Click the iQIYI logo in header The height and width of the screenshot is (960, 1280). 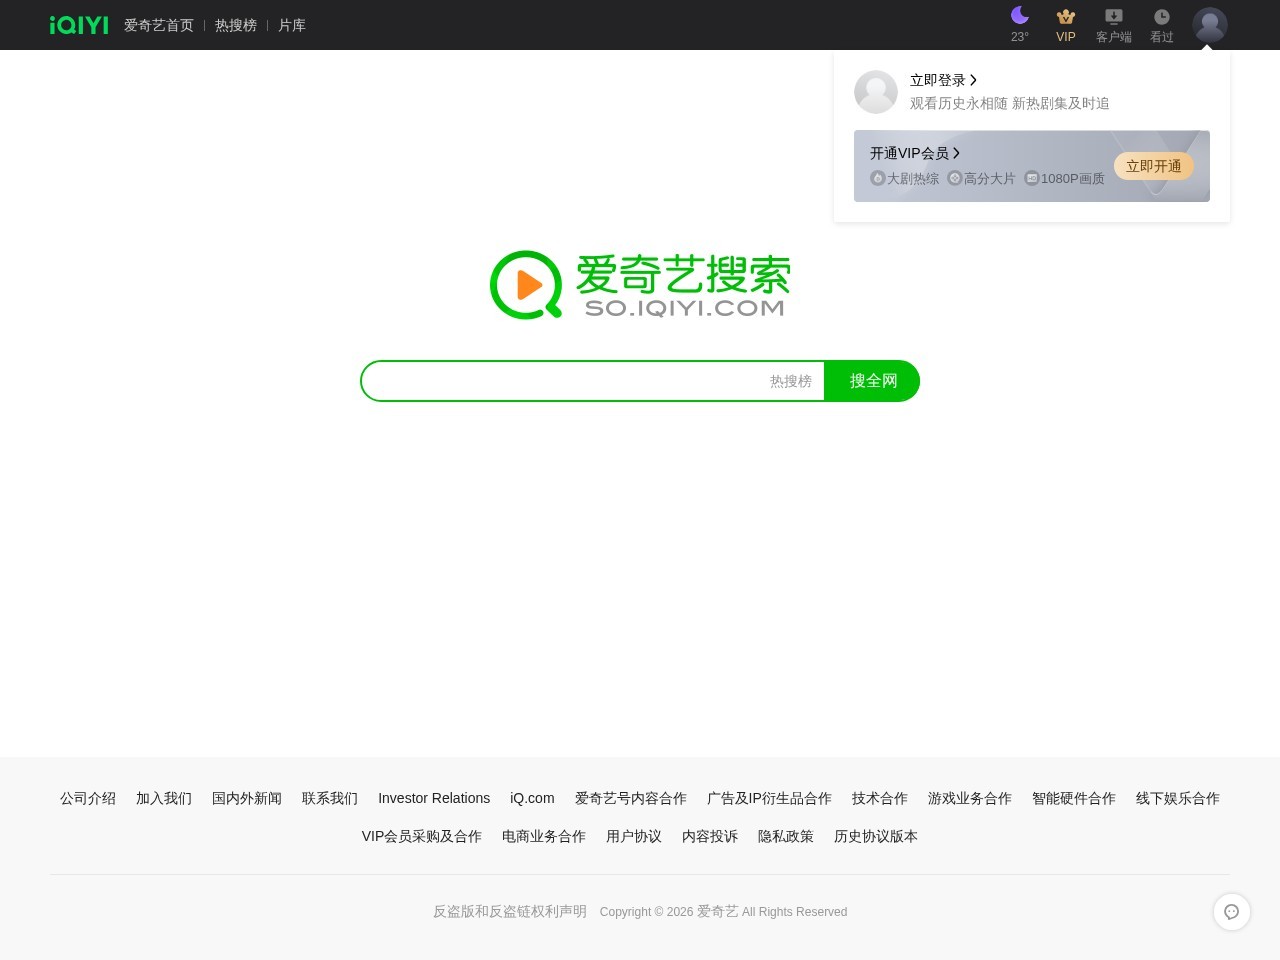[79, 25]
